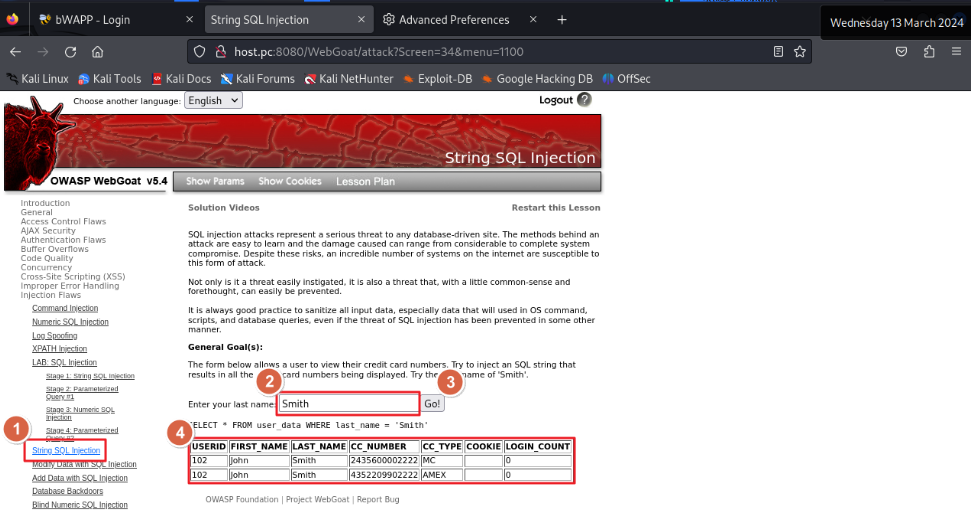Open OffSec bookmark
Image resolution: width=971 pixels, height=513 pixels.
pos(627,79)
